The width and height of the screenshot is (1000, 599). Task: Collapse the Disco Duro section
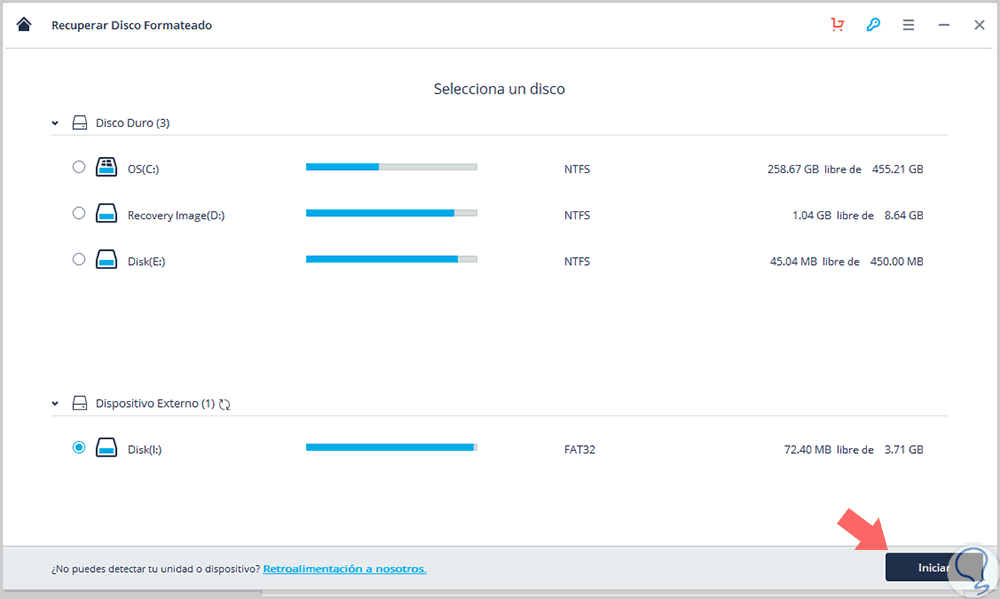pos(55,123)
